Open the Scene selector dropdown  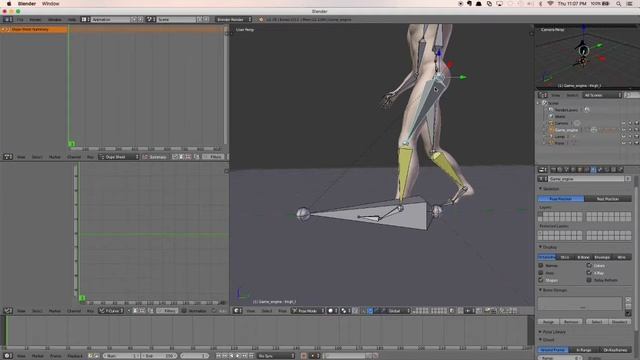(x=177, y=20)
